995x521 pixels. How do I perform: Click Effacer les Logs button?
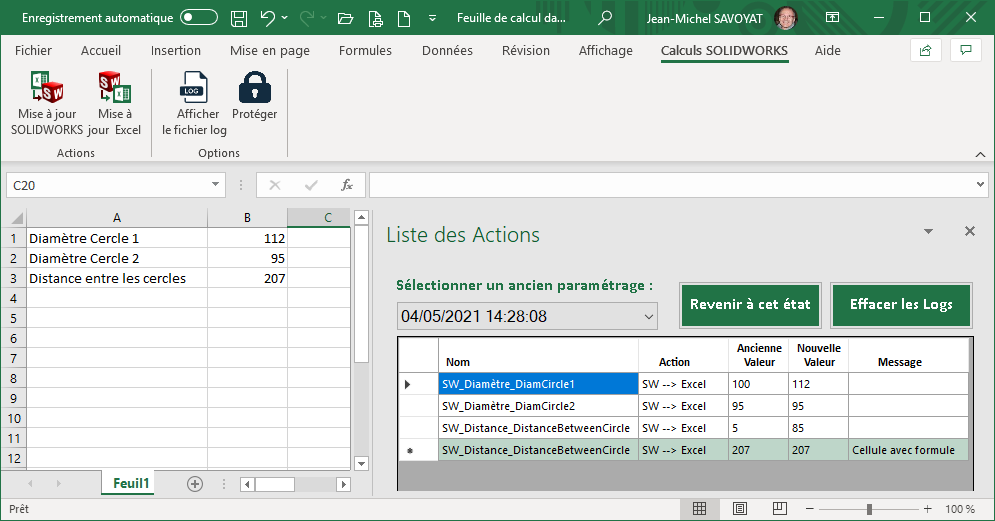[901, 305]
